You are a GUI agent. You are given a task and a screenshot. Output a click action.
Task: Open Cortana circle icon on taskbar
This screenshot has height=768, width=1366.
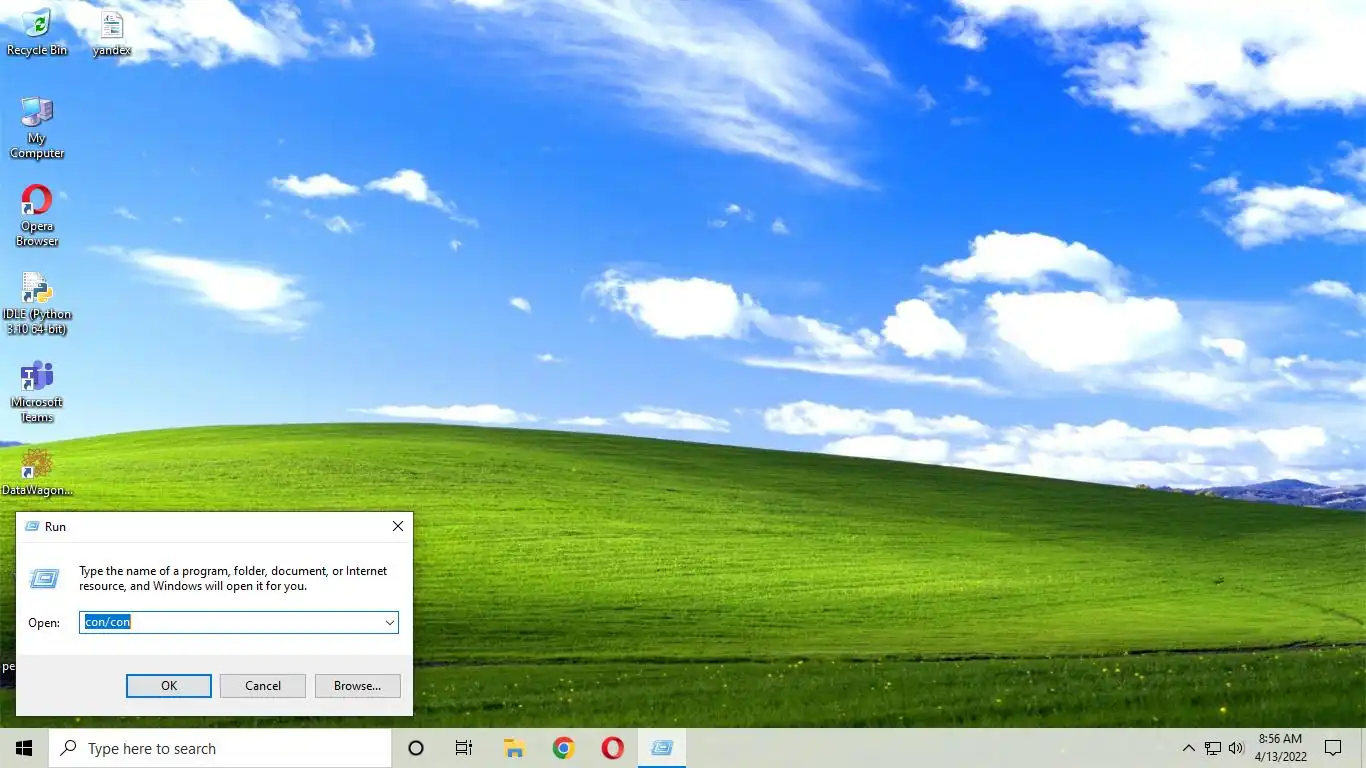(x=416, y=748)
